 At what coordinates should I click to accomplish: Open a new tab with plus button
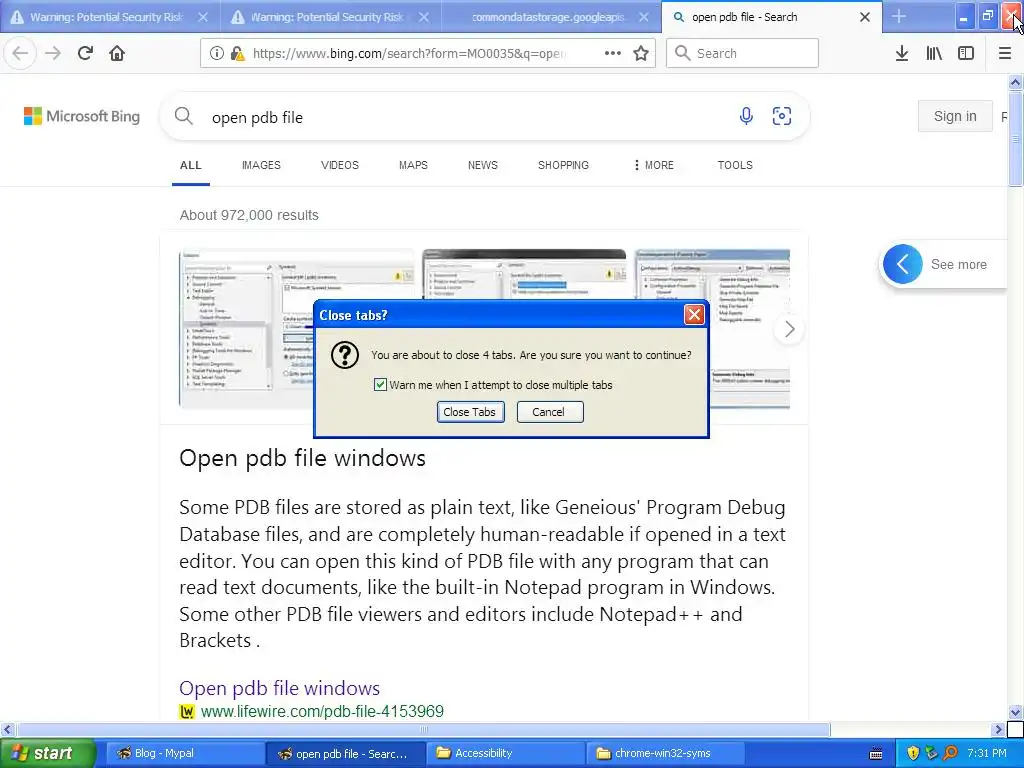899,17
